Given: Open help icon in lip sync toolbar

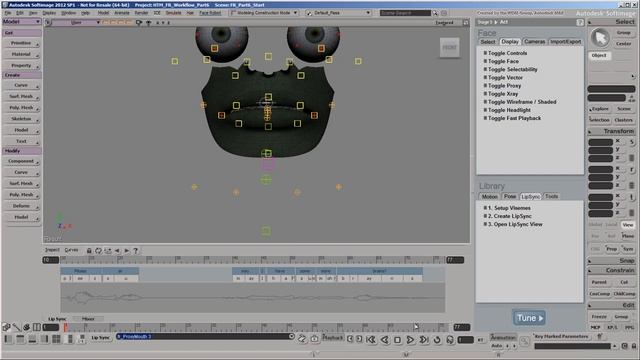Looking at the screenshot, I should coord(136,251).
